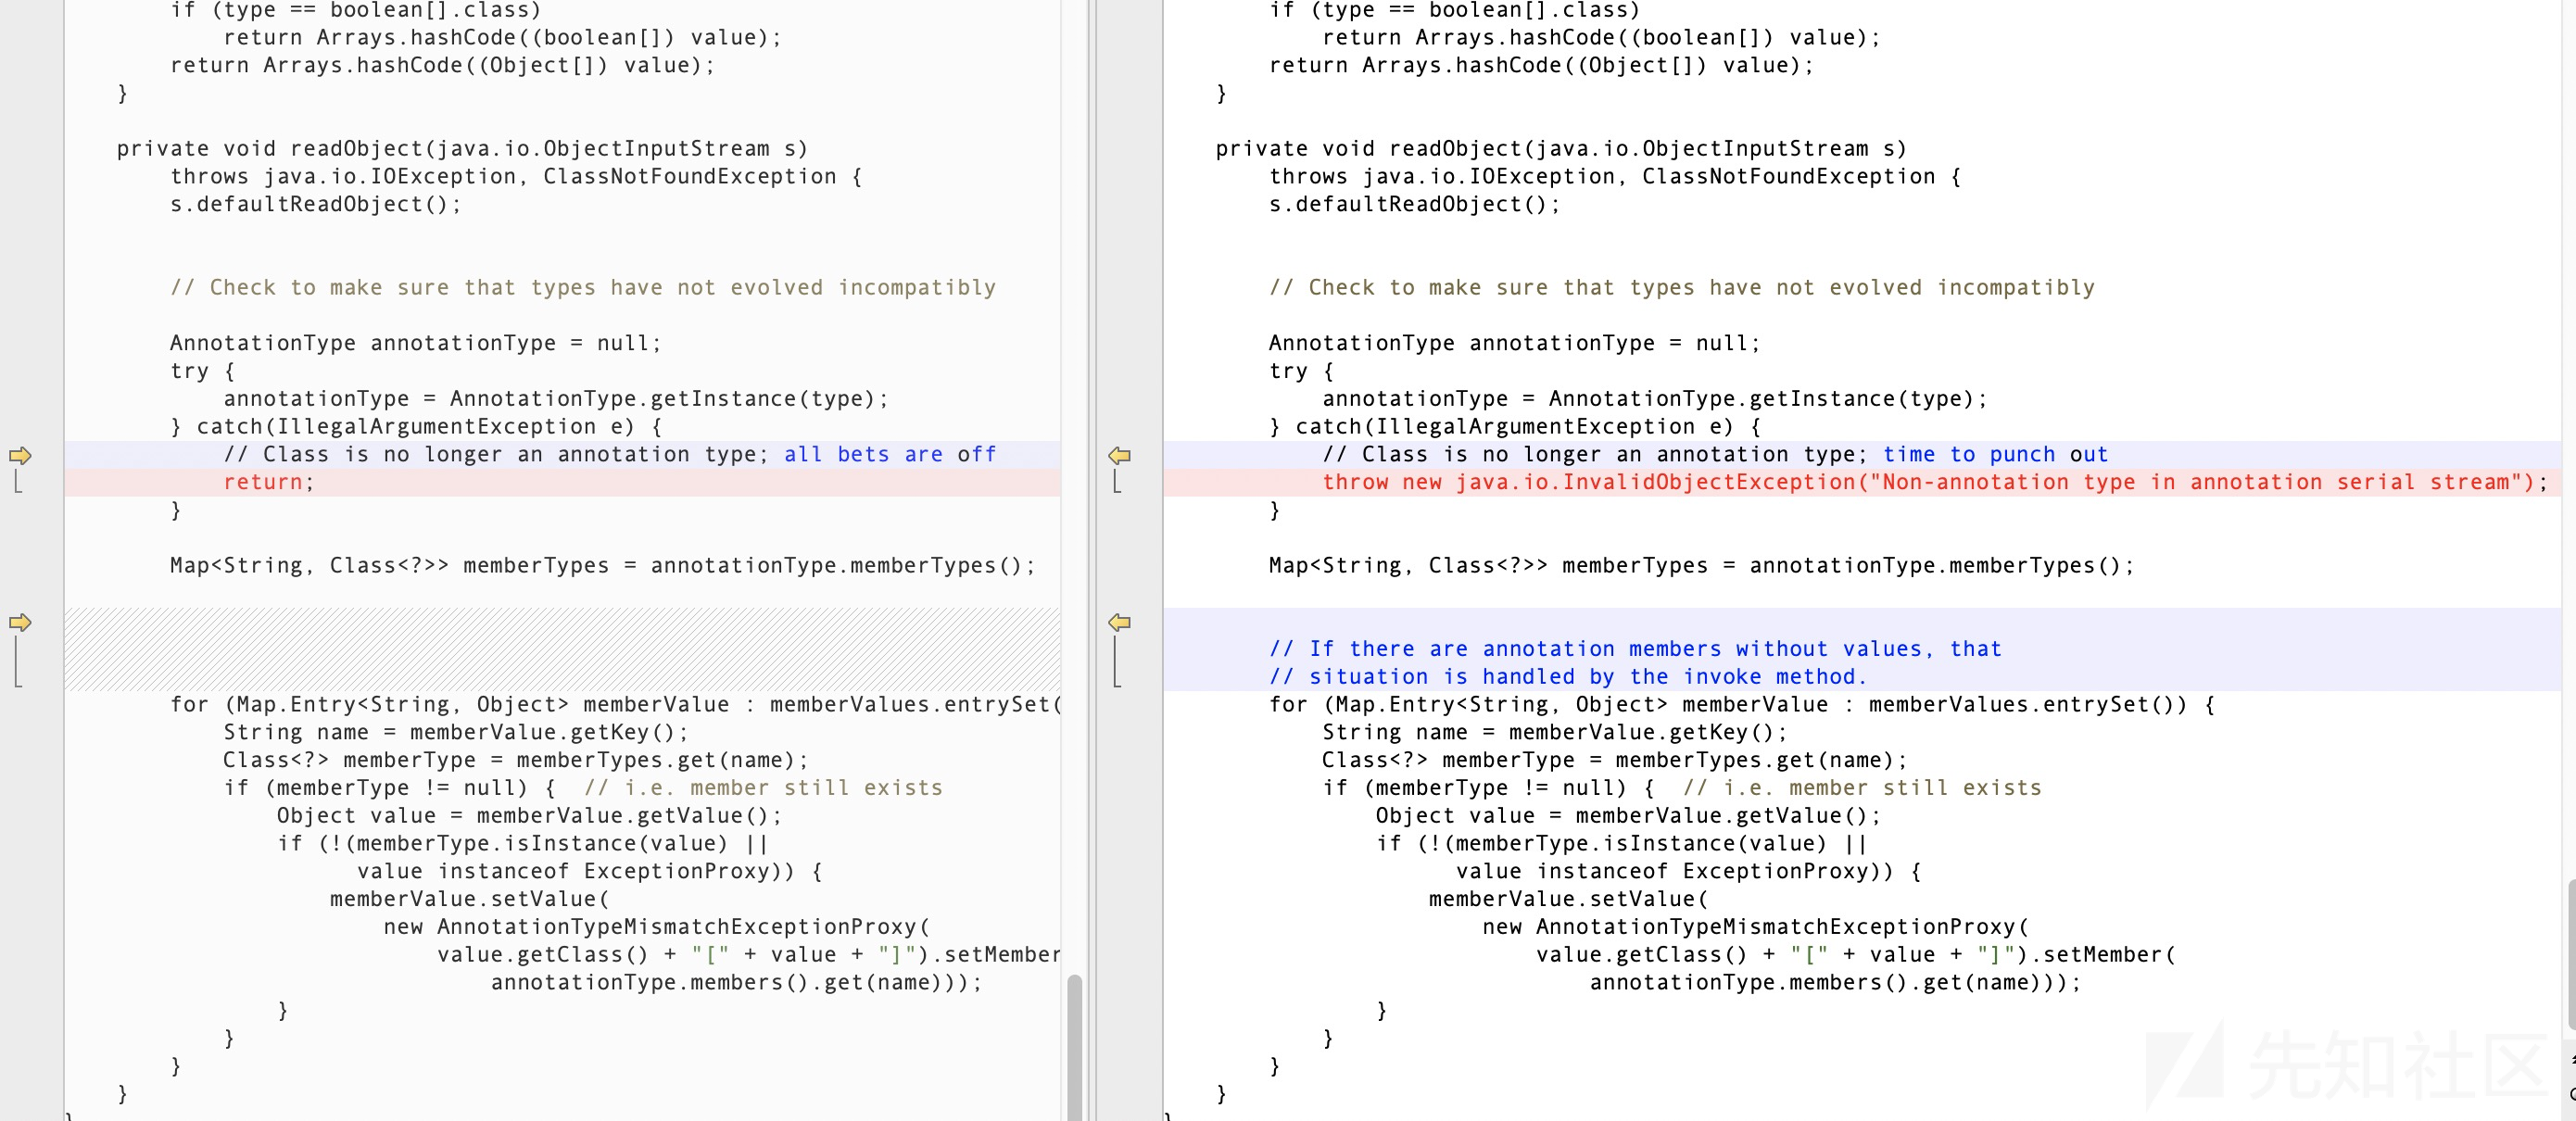Click left 'value instanceof ExceptionProxy' line
The image size is (2576, 1121).
(x=590, y=872)
